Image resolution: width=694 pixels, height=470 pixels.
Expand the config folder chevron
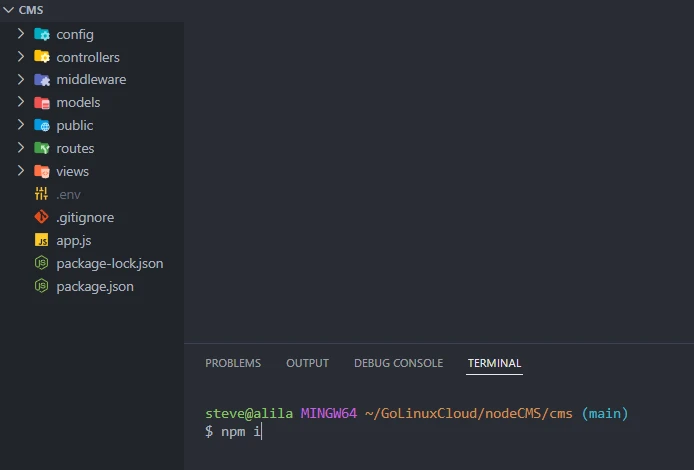tap(21, 34)
